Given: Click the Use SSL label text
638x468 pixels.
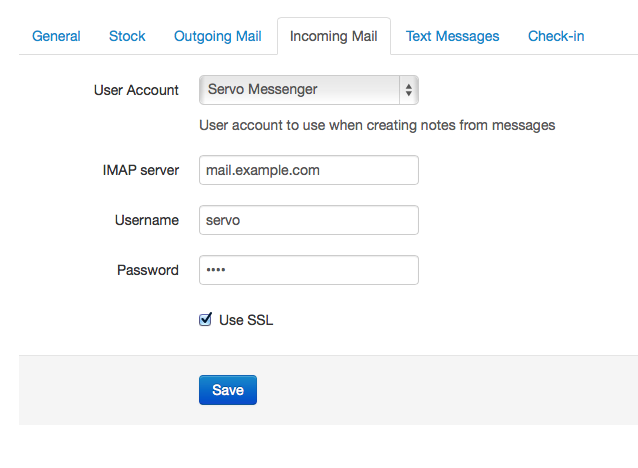Looking at the screenshot, I should [x=246, y=320].
